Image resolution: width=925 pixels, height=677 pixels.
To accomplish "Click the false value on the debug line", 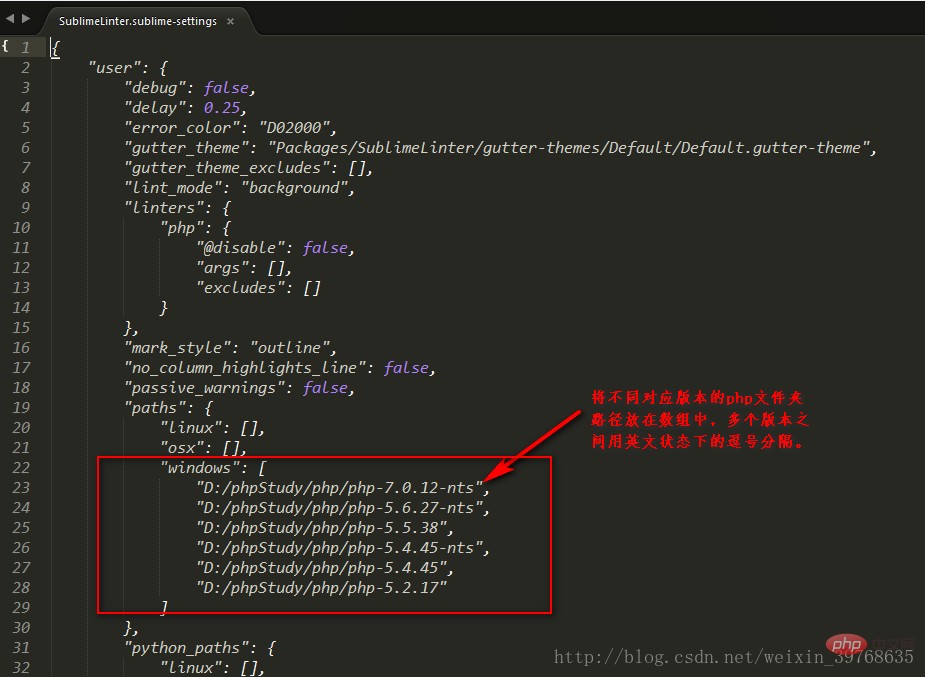I will click(226, 88).
